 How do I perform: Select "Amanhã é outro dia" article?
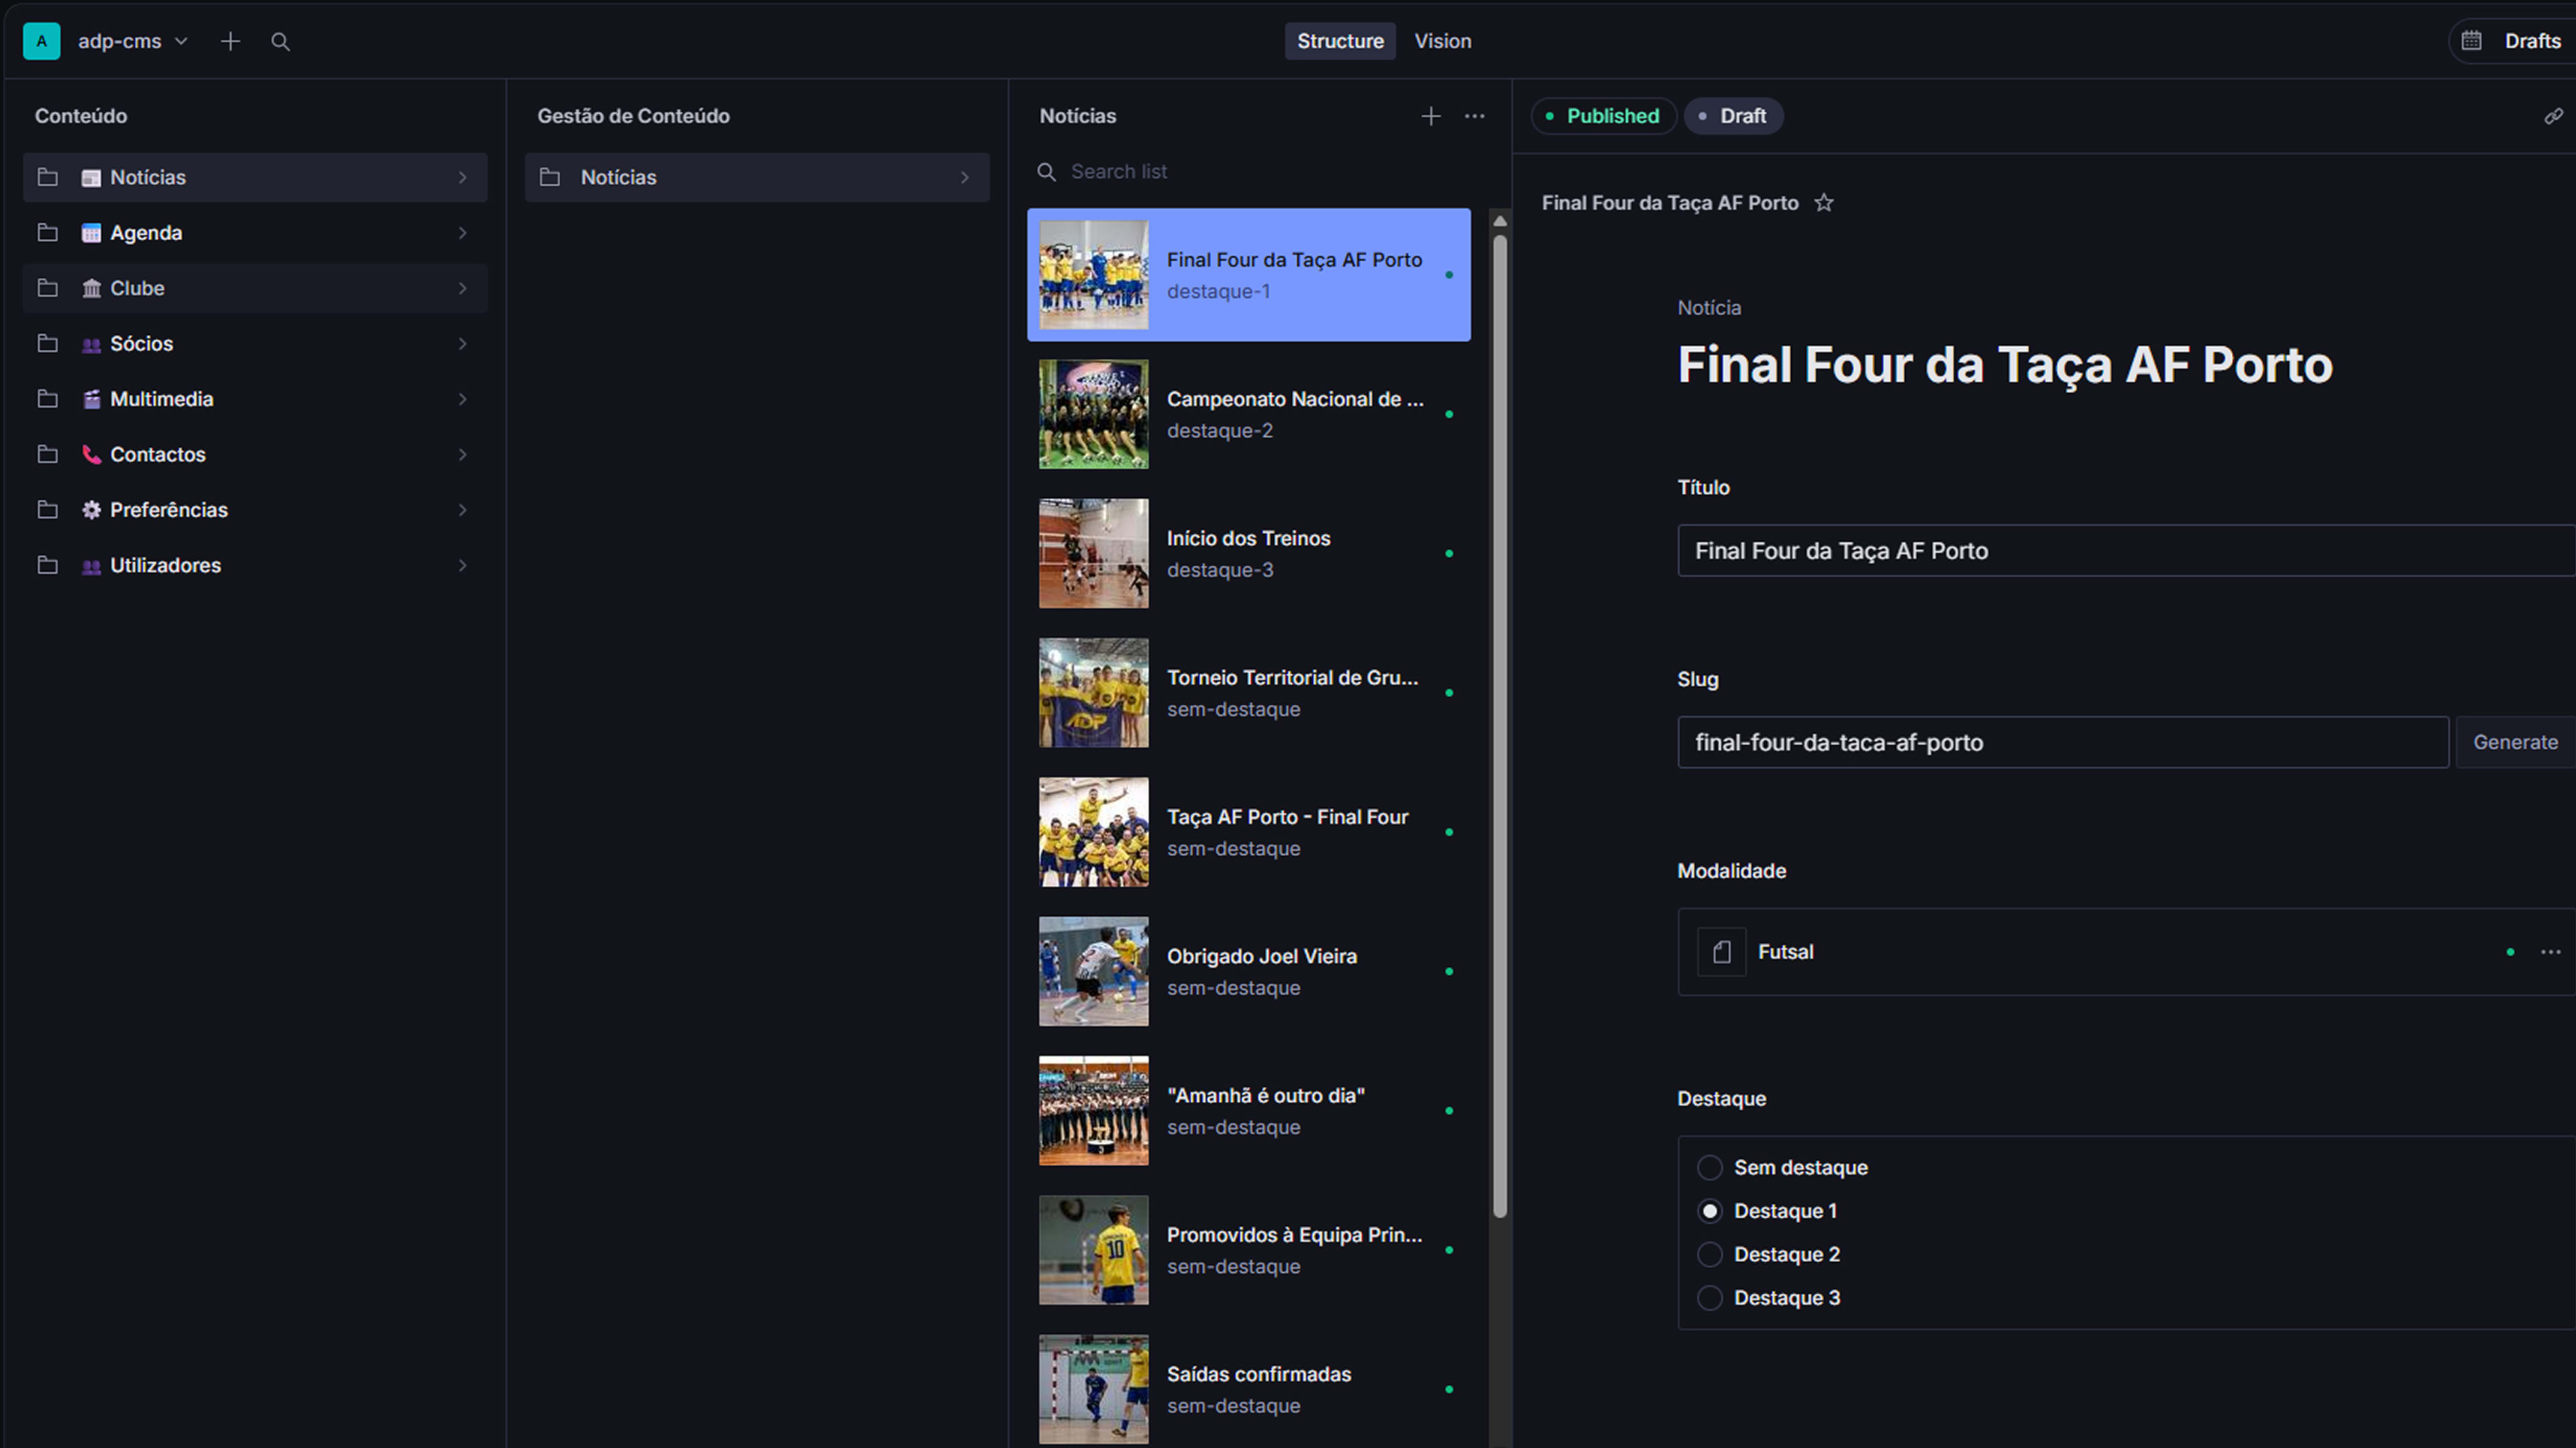coord(1248,1111)
